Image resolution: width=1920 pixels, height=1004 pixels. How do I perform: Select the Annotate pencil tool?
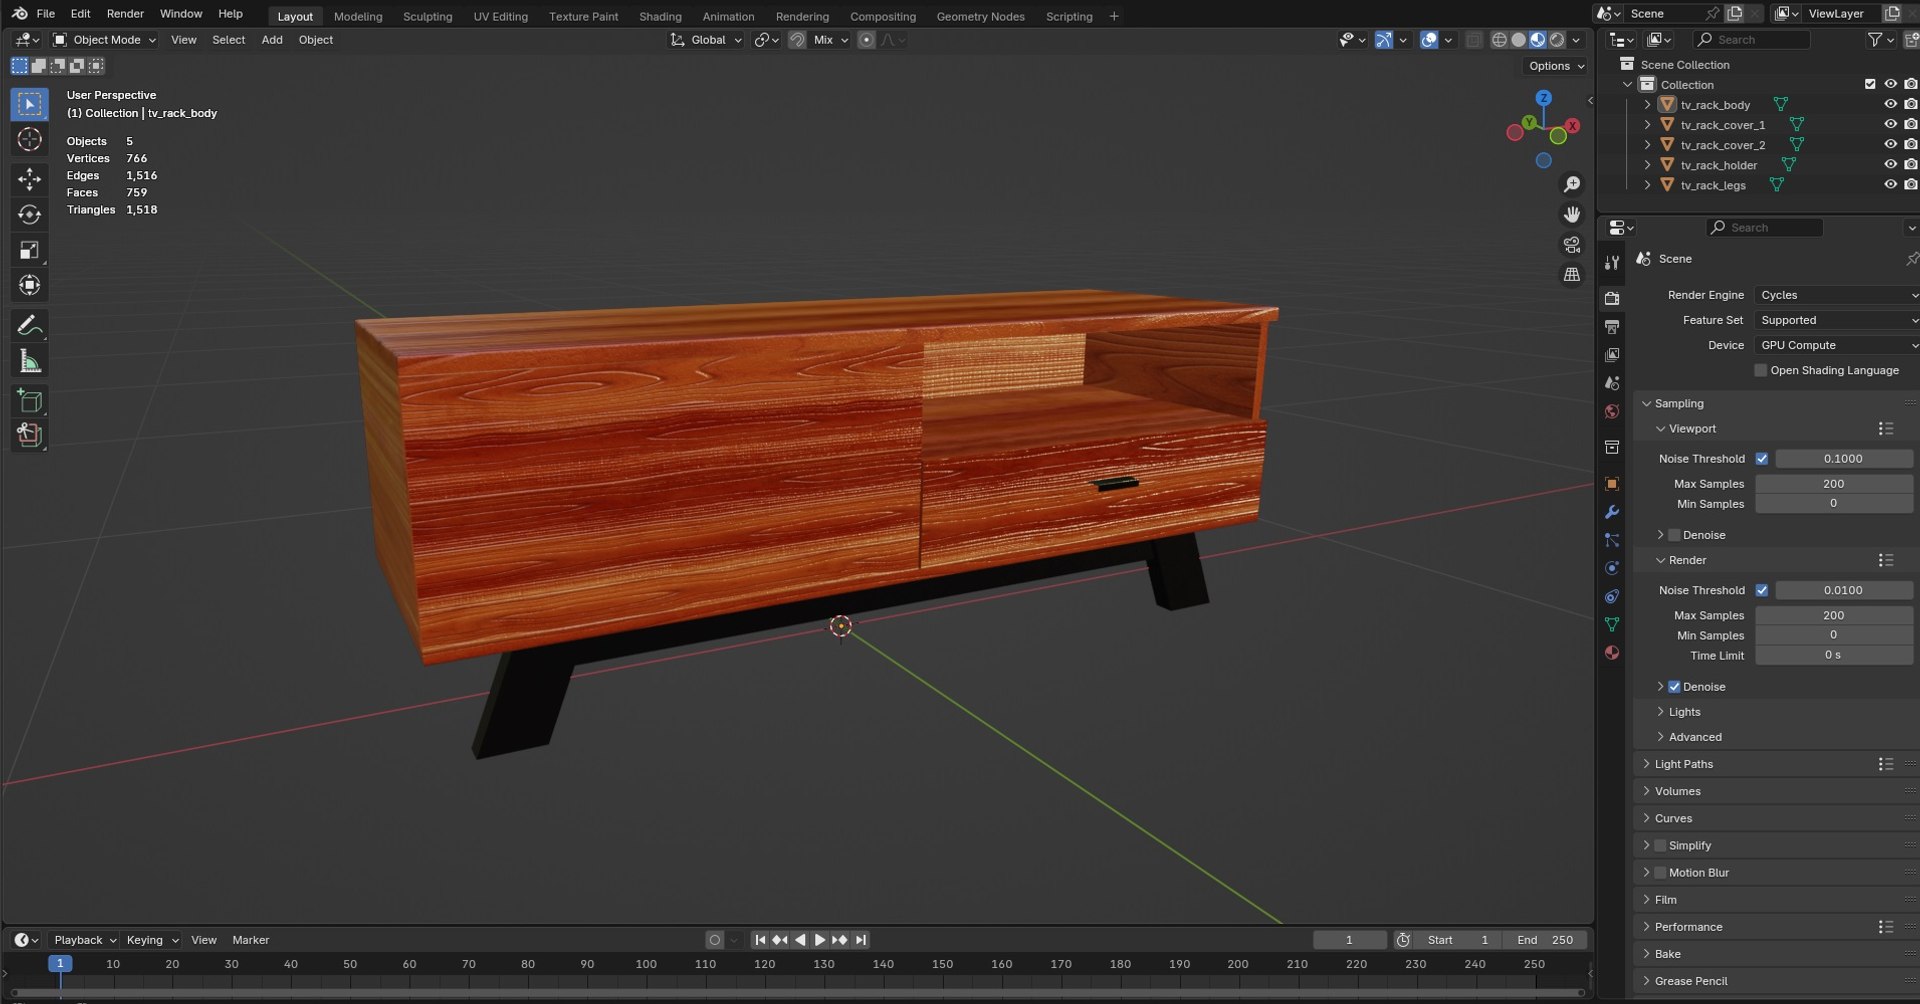pos(29,325)
